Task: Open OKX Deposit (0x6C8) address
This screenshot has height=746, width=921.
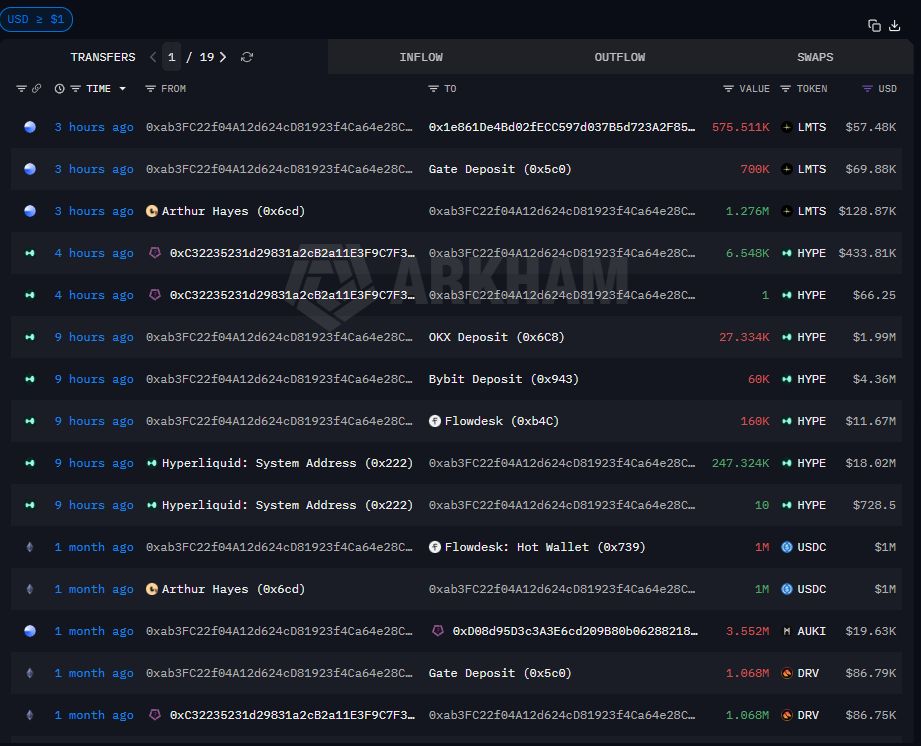Action: (x=496, y=337)
